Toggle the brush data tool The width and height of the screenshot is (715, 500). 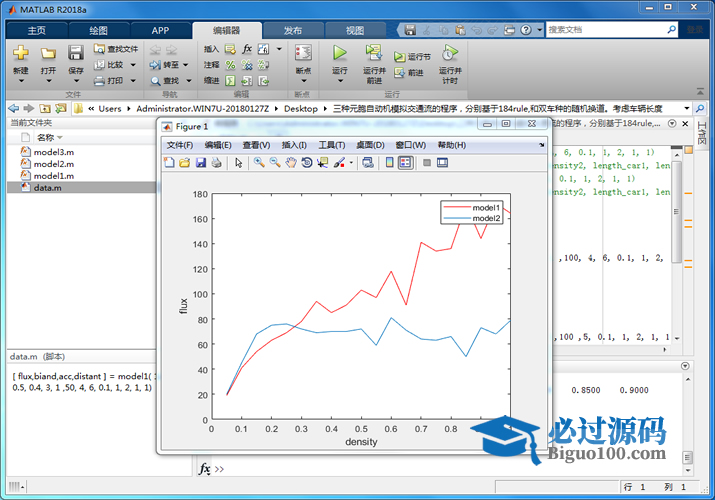coord(339,162)
